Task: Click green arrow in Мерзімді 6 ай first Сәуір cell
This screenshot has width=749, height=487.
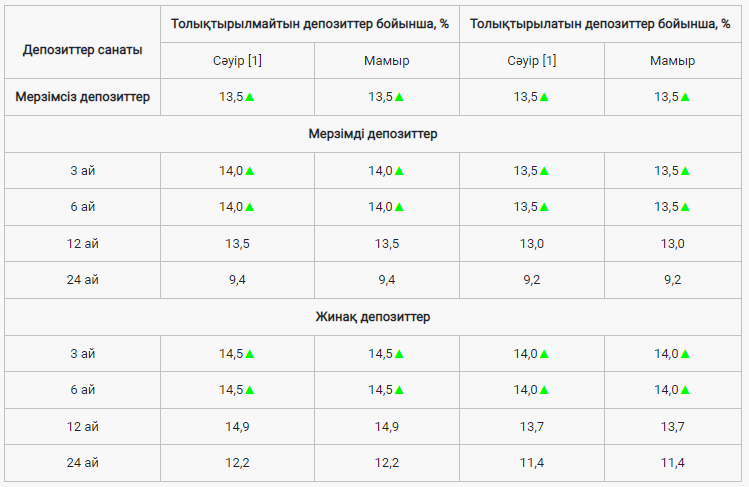Action: (x=250, y=207)
